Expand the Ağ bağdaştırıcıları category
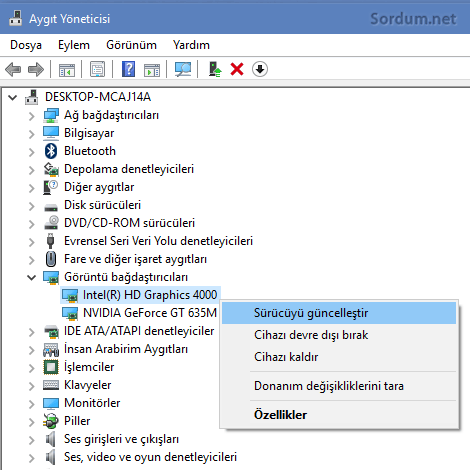Viewport: 470px width, 470px height. click(x=31, y=116)
